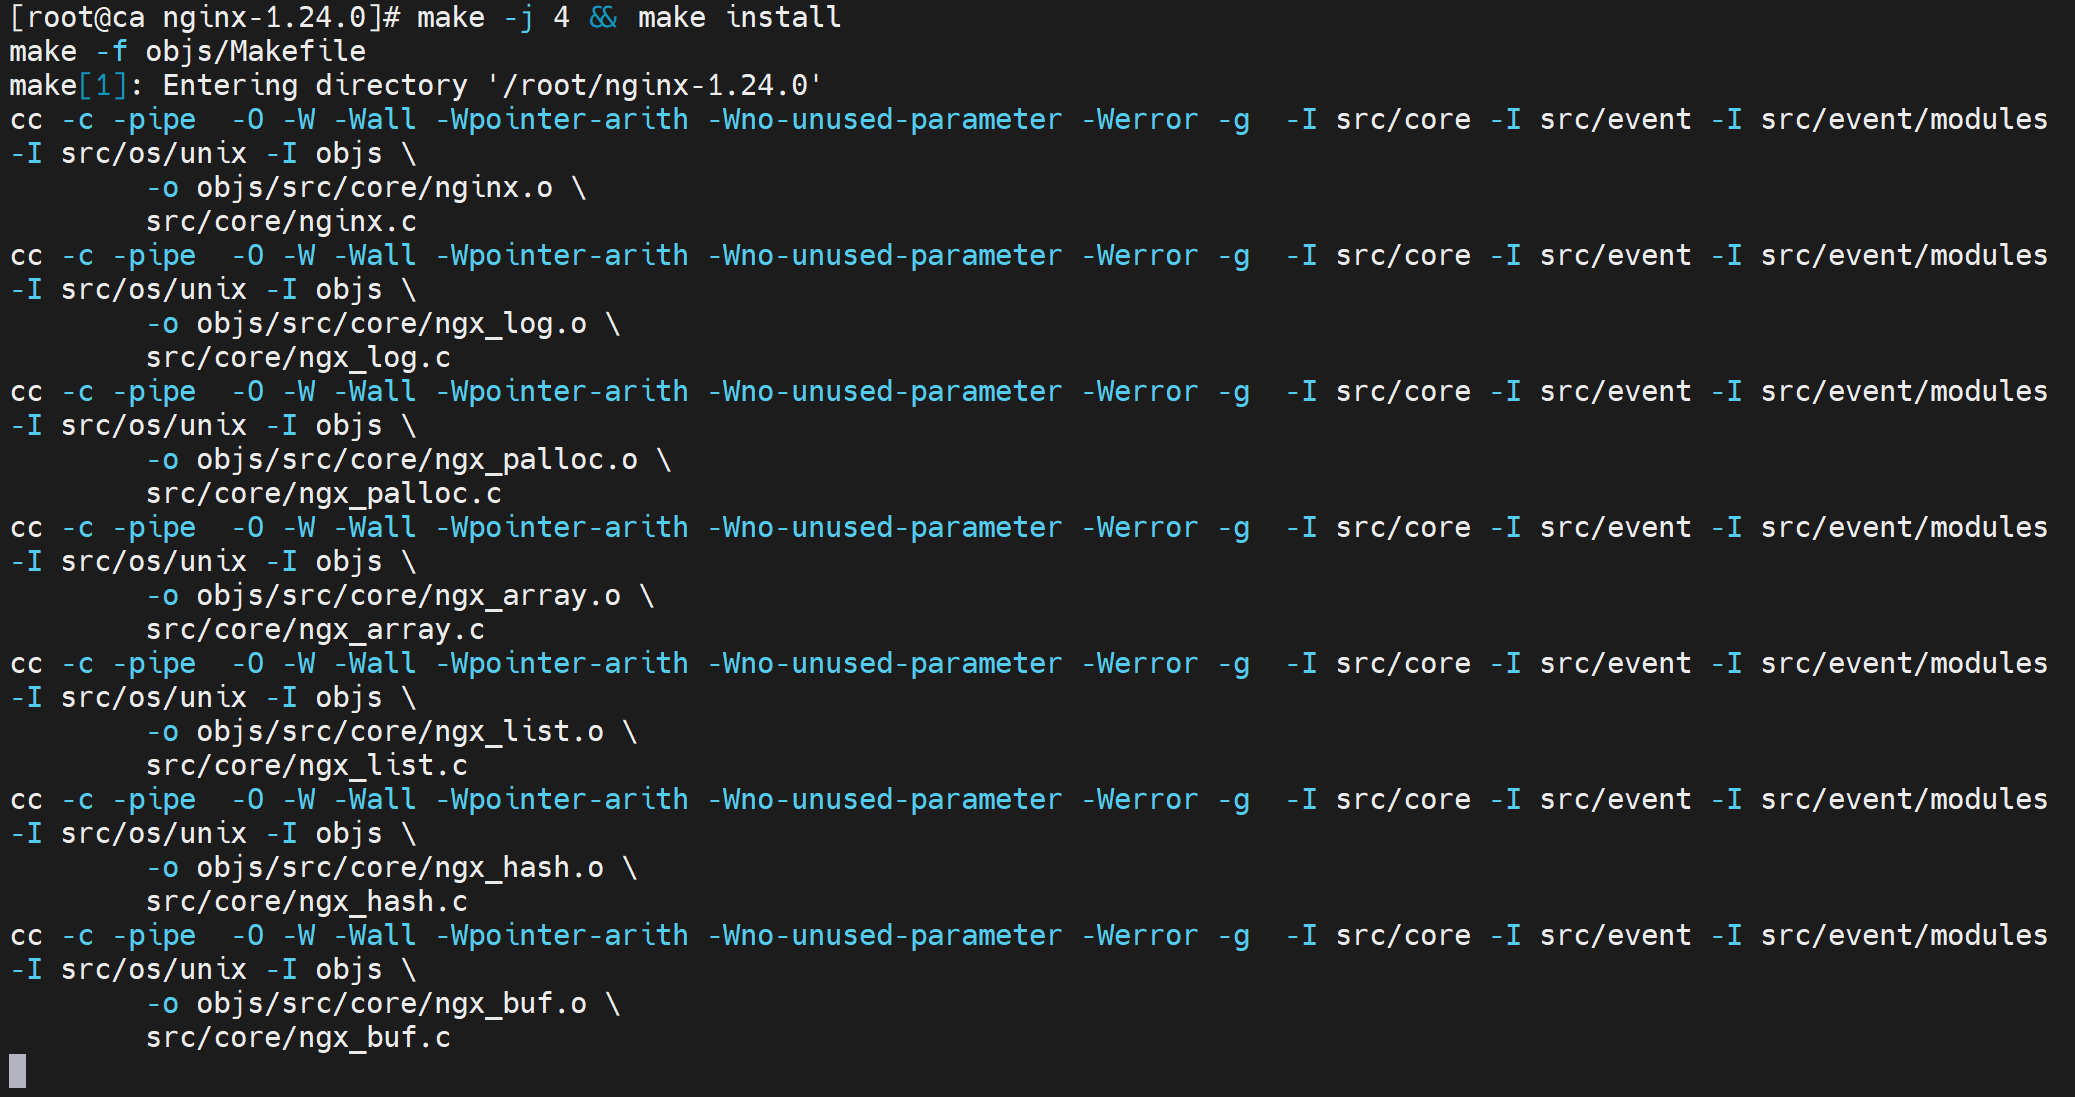Click objs/src/core/ngx_list.o output path

point(400,732)
